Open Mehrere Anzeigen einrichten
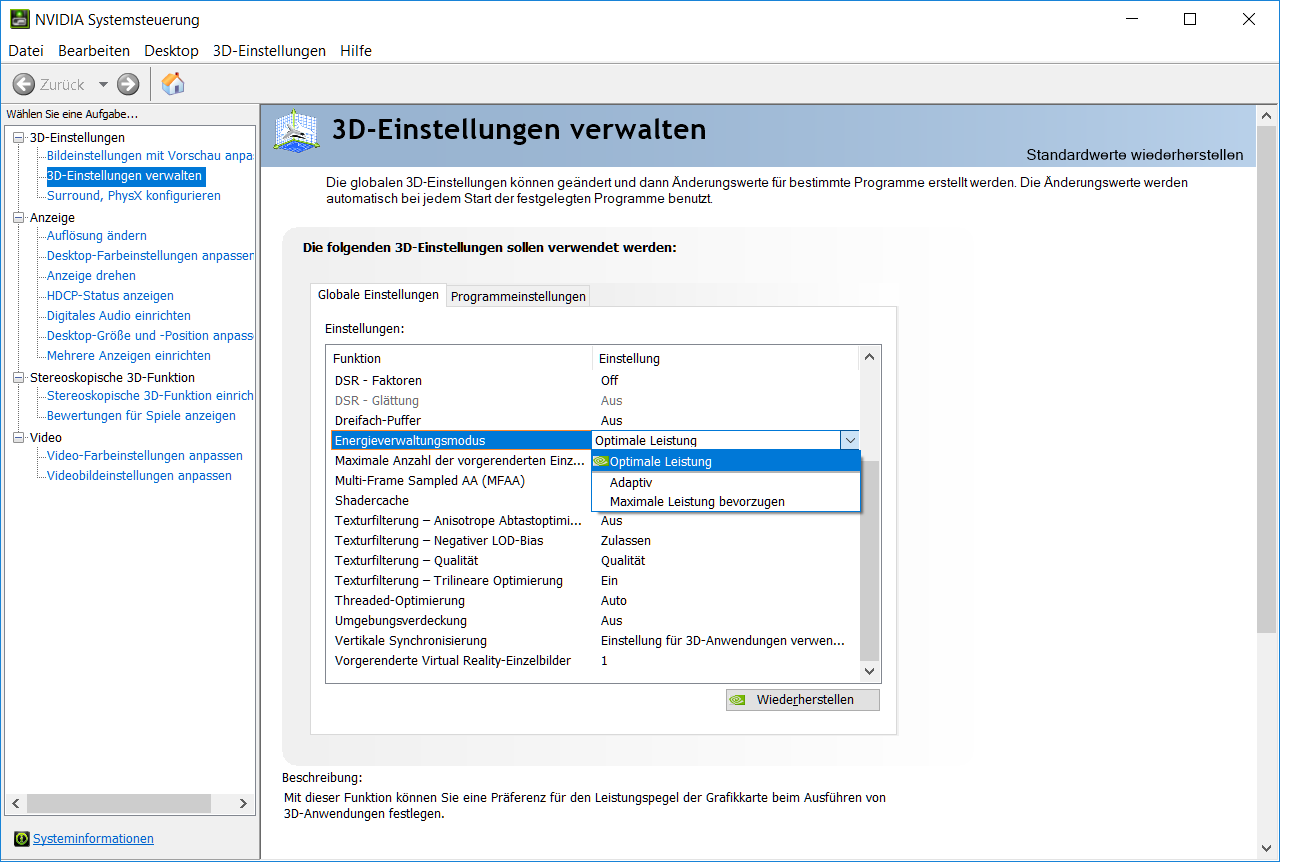 pyautogui.click(x=129, y=356)
